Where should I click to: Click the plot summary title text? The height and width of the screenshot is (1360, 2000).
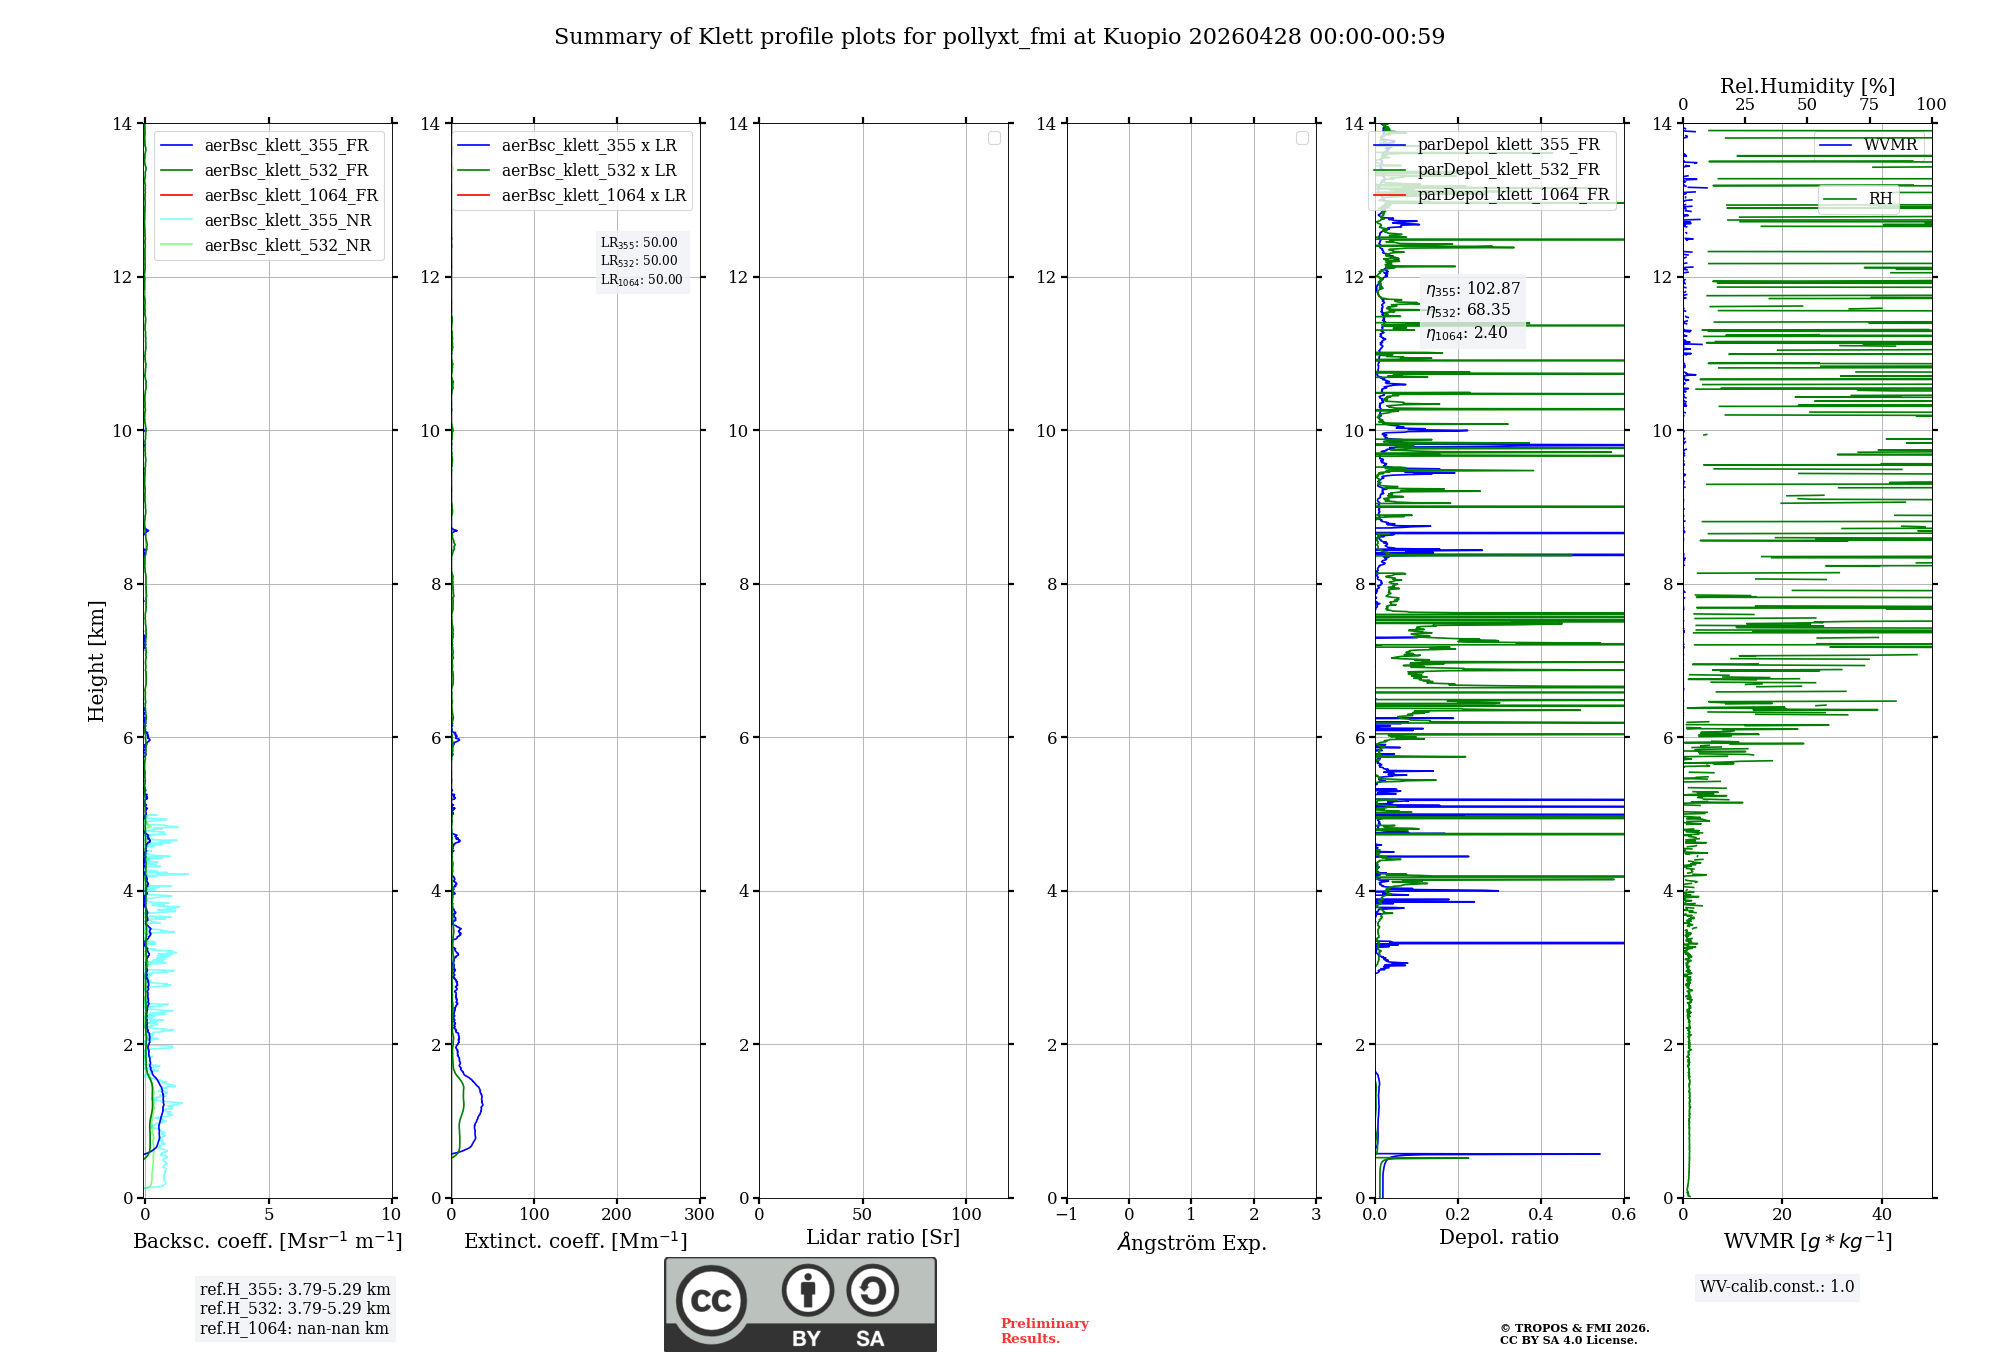tap(999, 37)
